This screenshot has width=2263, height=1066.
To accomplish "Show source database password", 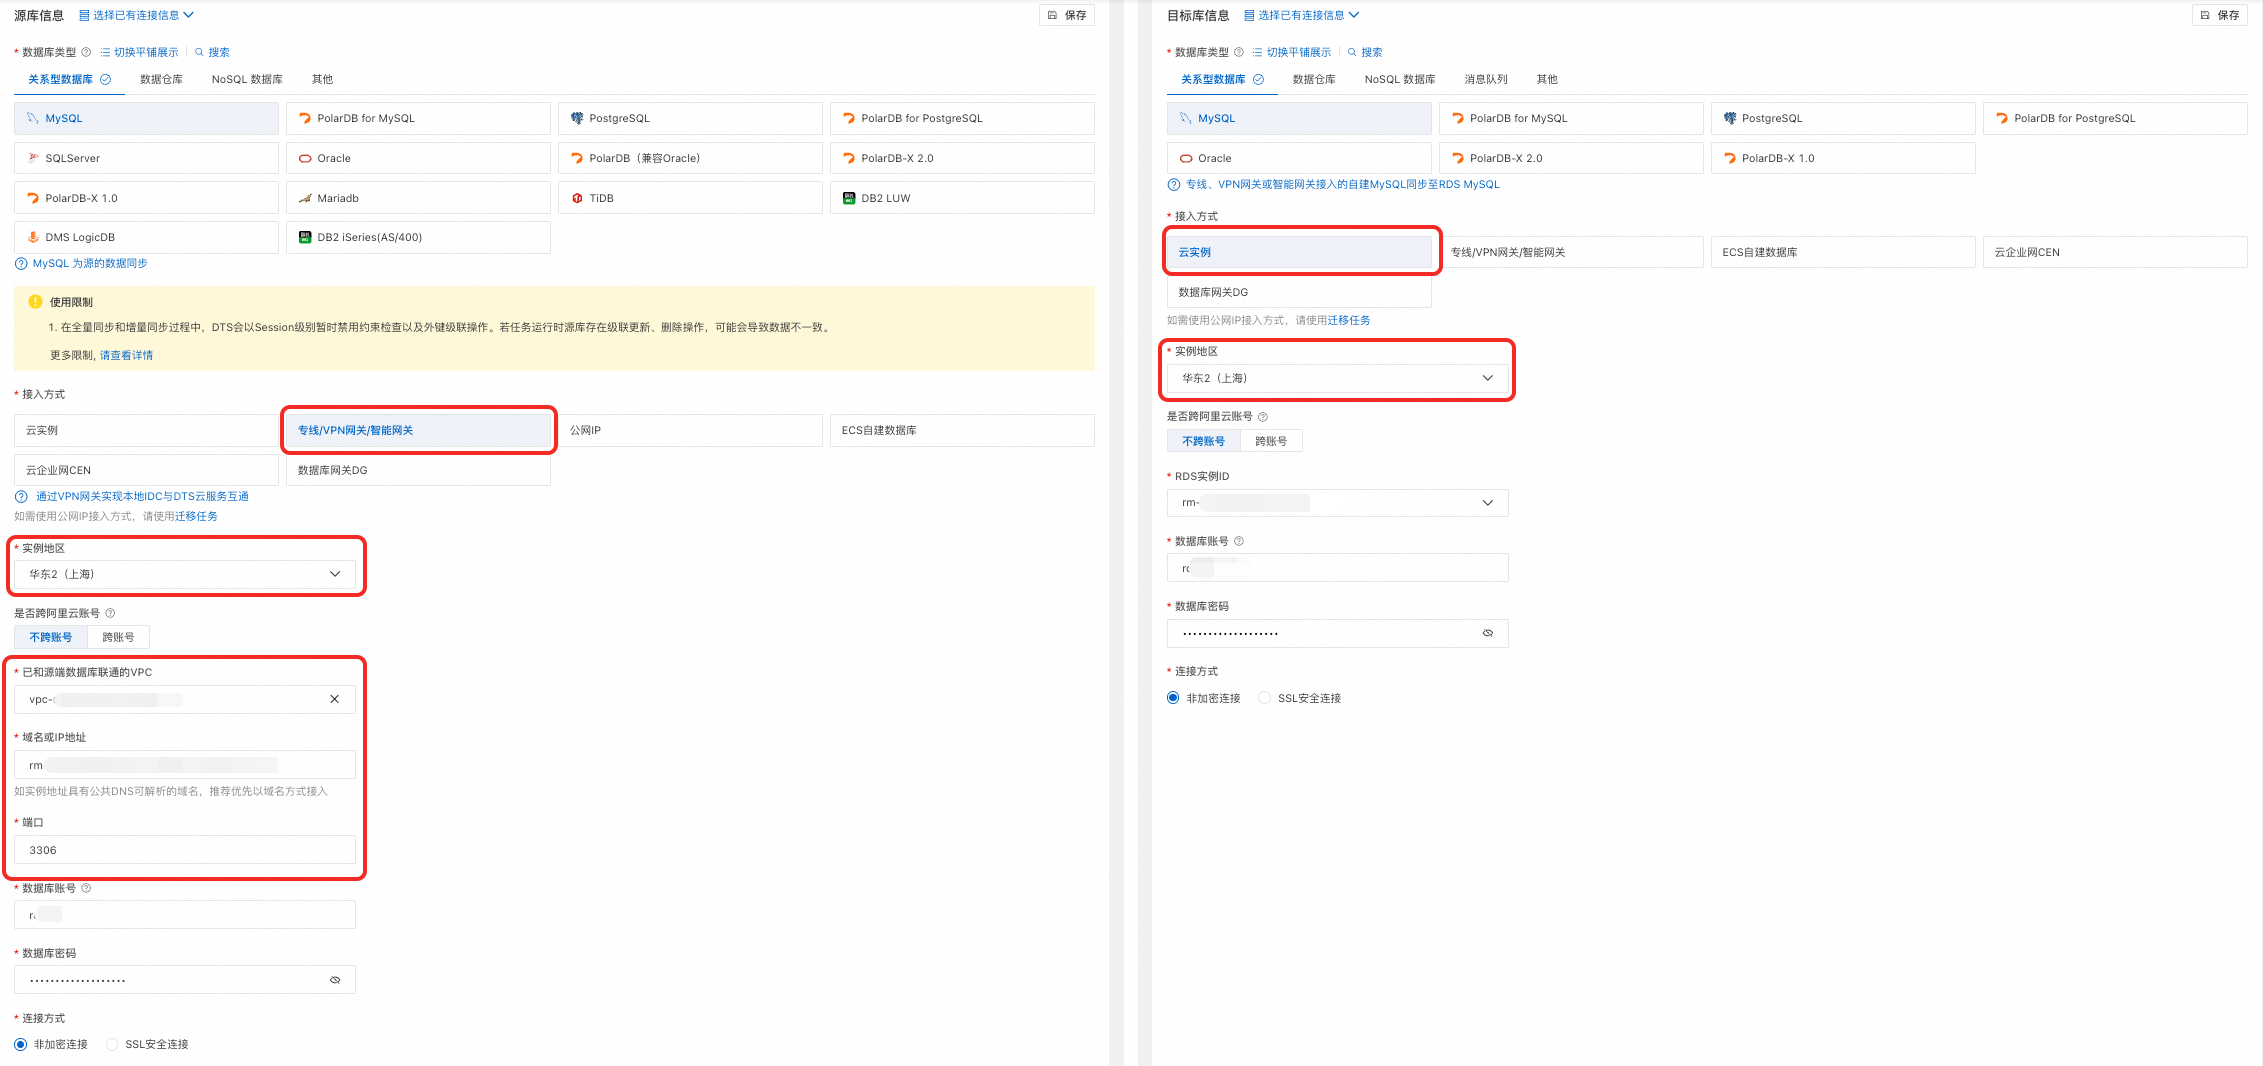I will pos(335,980).
